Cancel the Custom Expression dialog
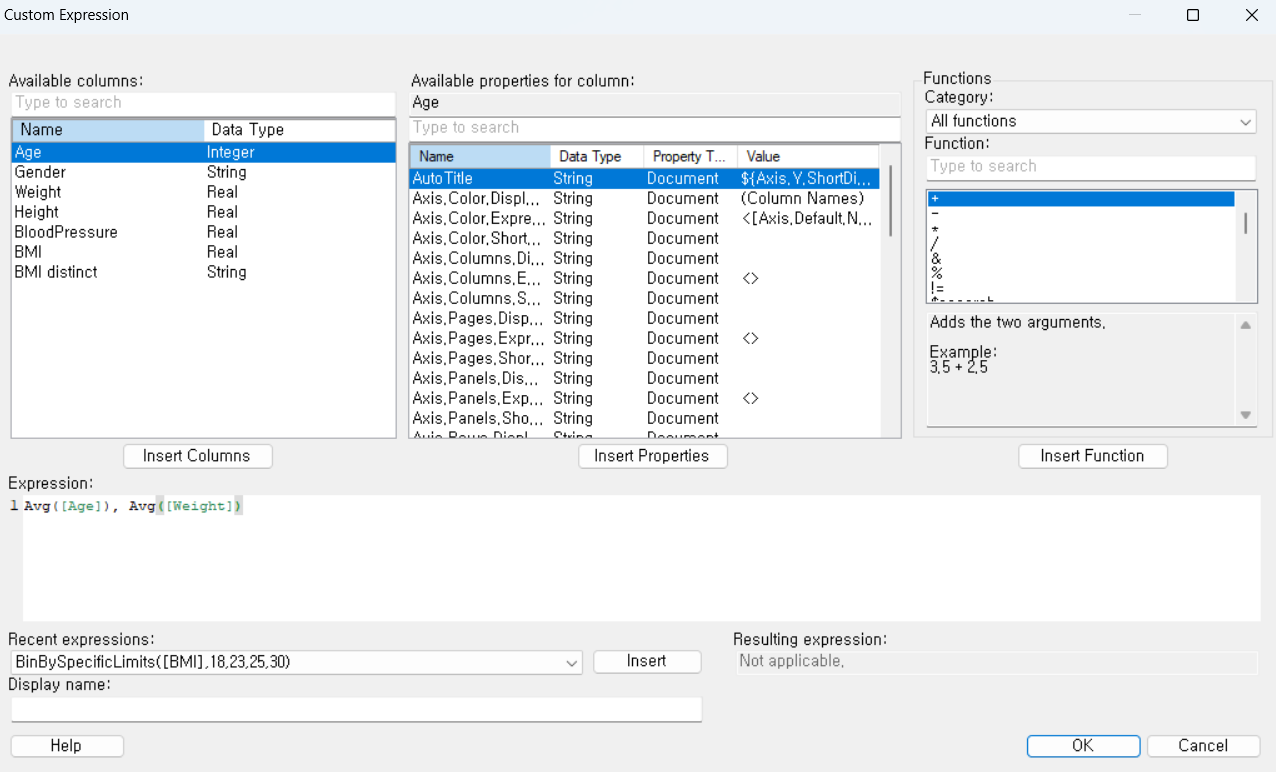Image resolution: width=1276 pixels, height=772 pixels. pyautogui.click(x=1203, y=746)
